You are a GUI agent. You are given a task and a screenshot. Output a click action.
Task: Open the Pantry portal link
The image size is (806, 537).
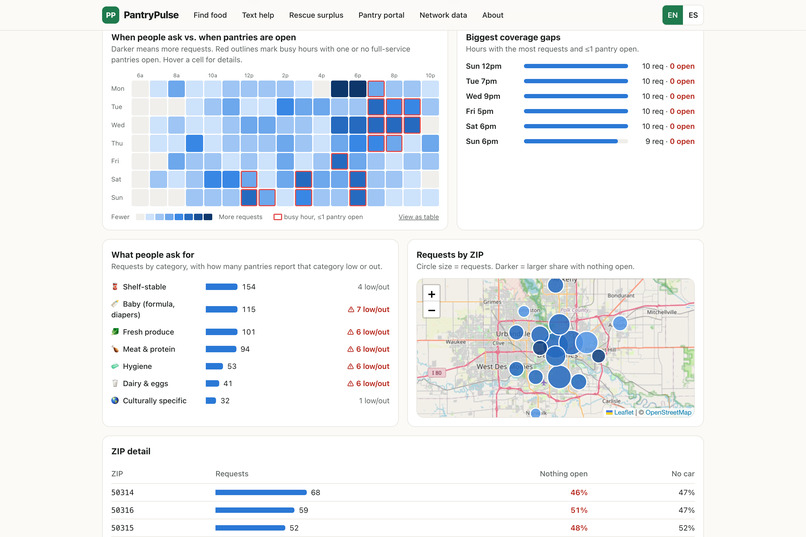381,15
